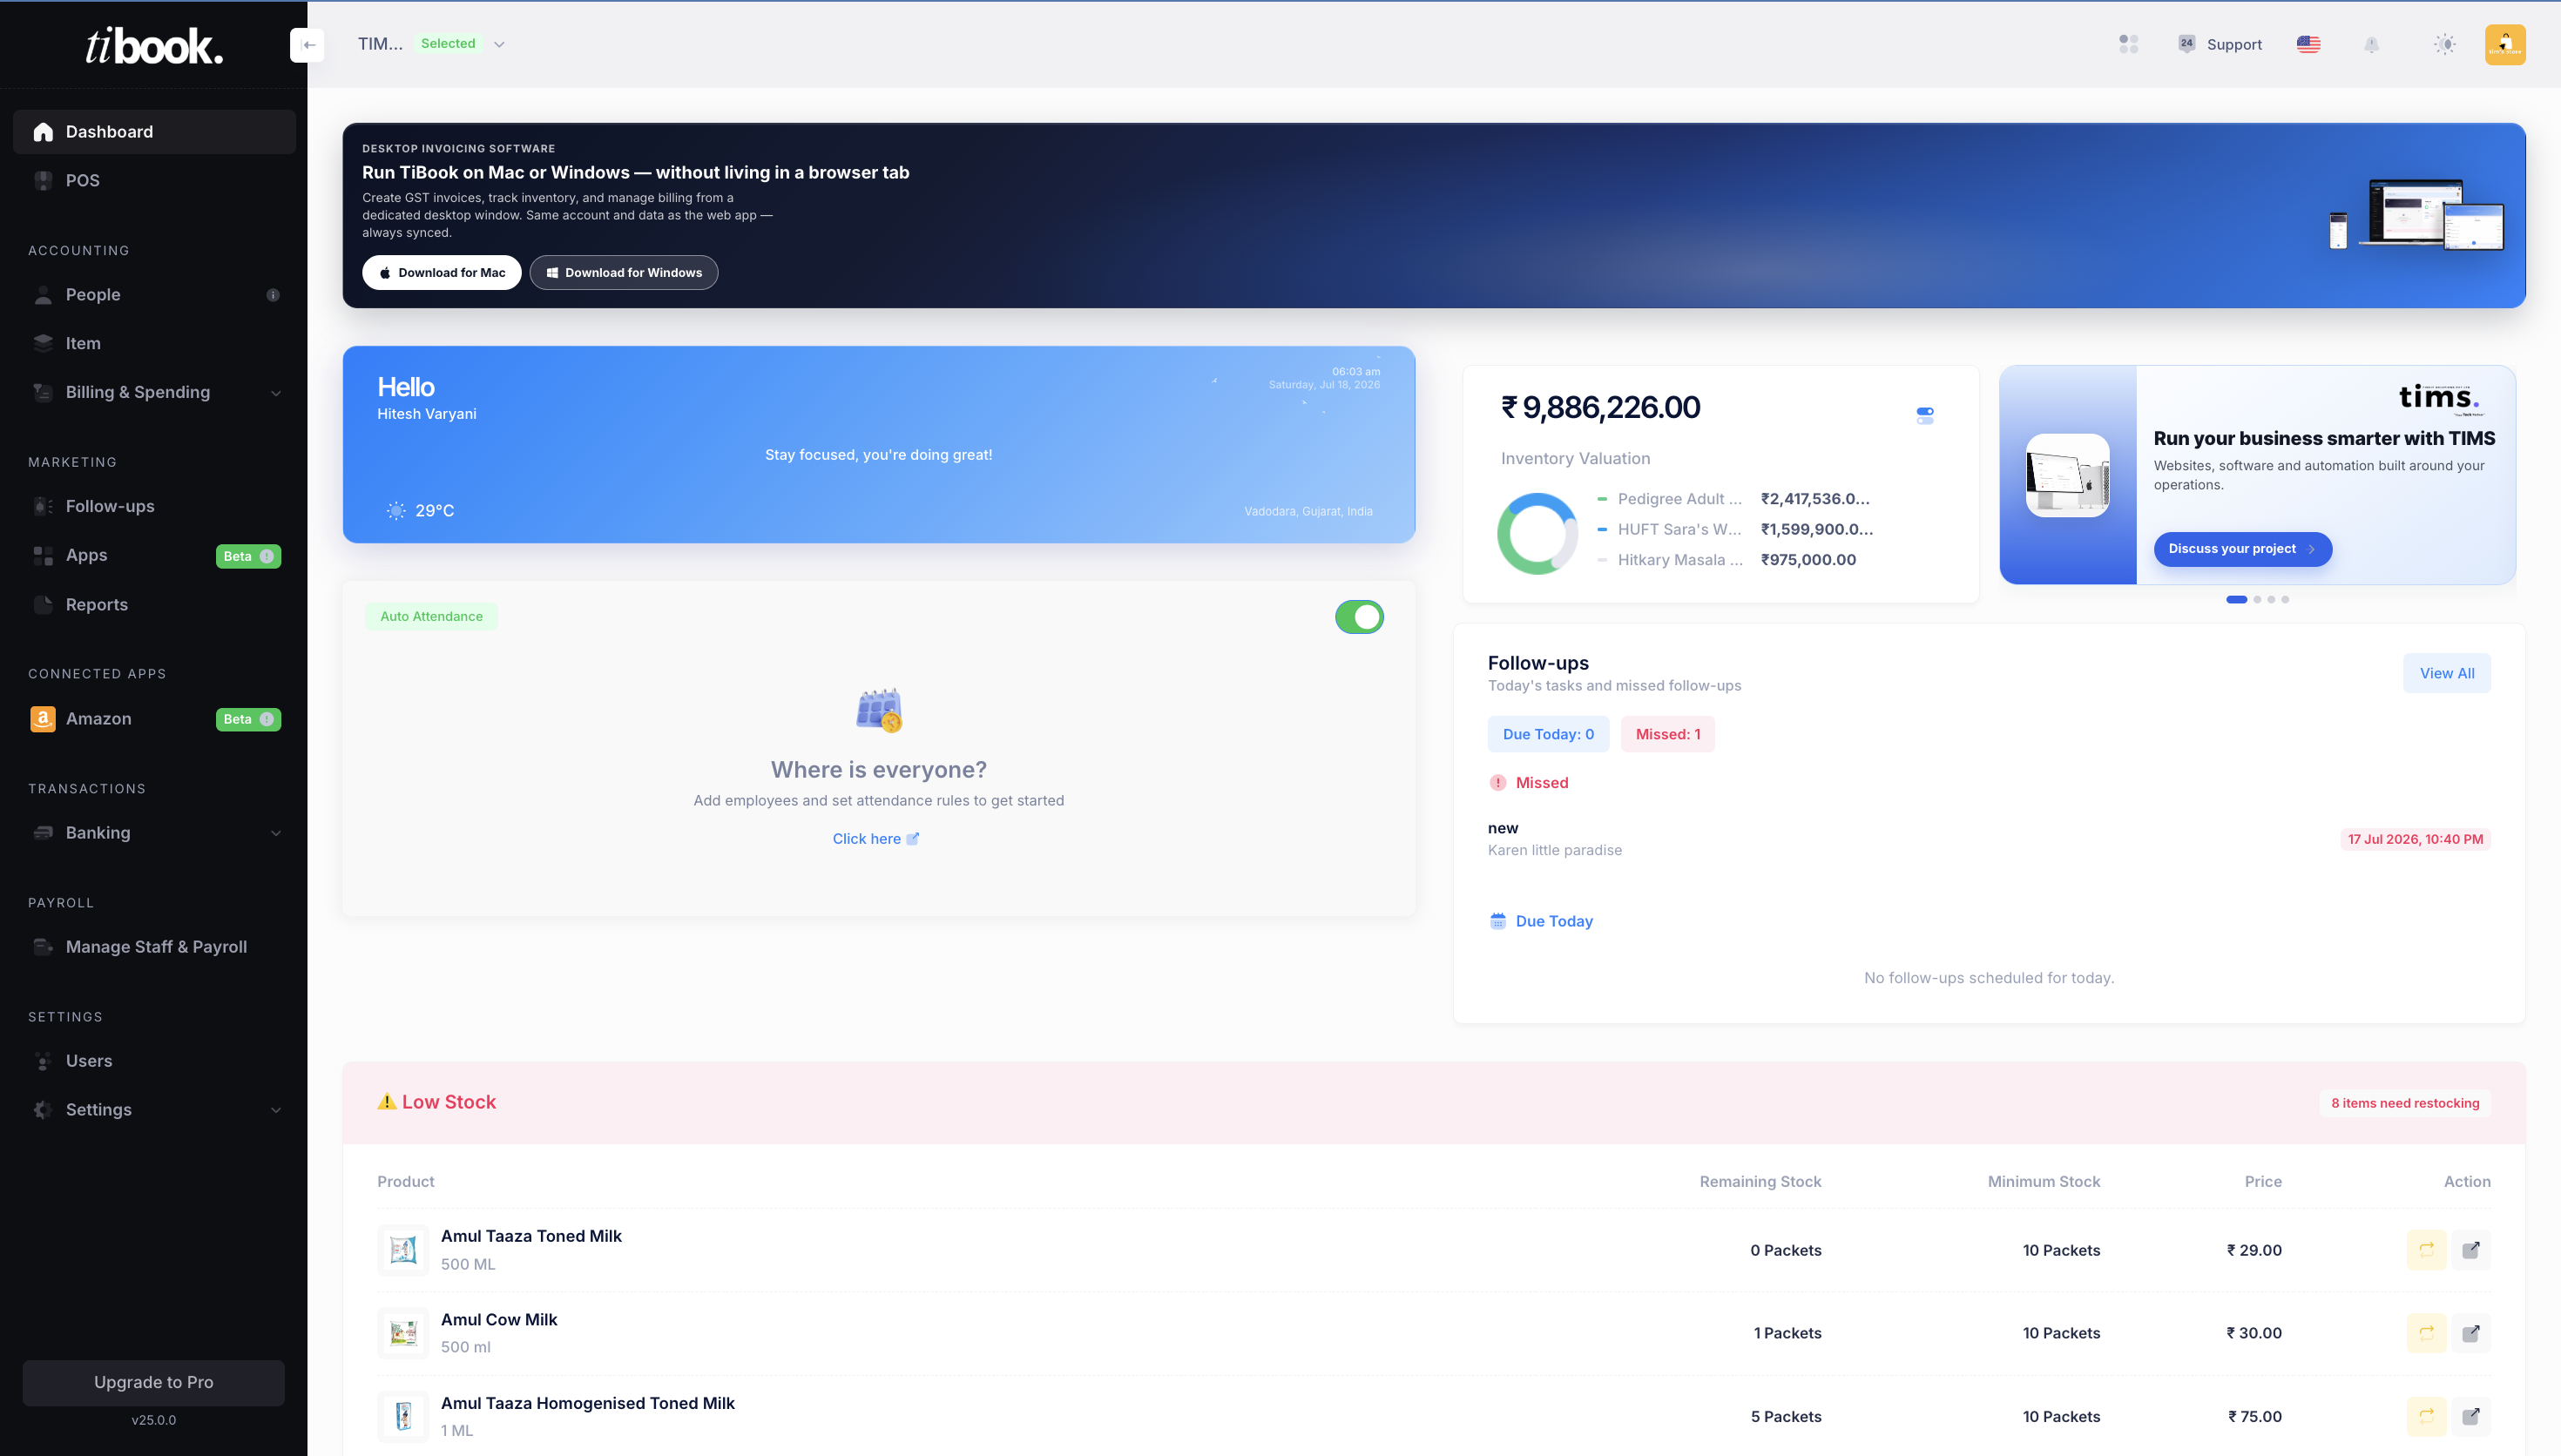Click restock icon for Amul Cow Milk
This screenshot has width=2561, height=1456.
pyautogui.click(x=2426, y=1333)
